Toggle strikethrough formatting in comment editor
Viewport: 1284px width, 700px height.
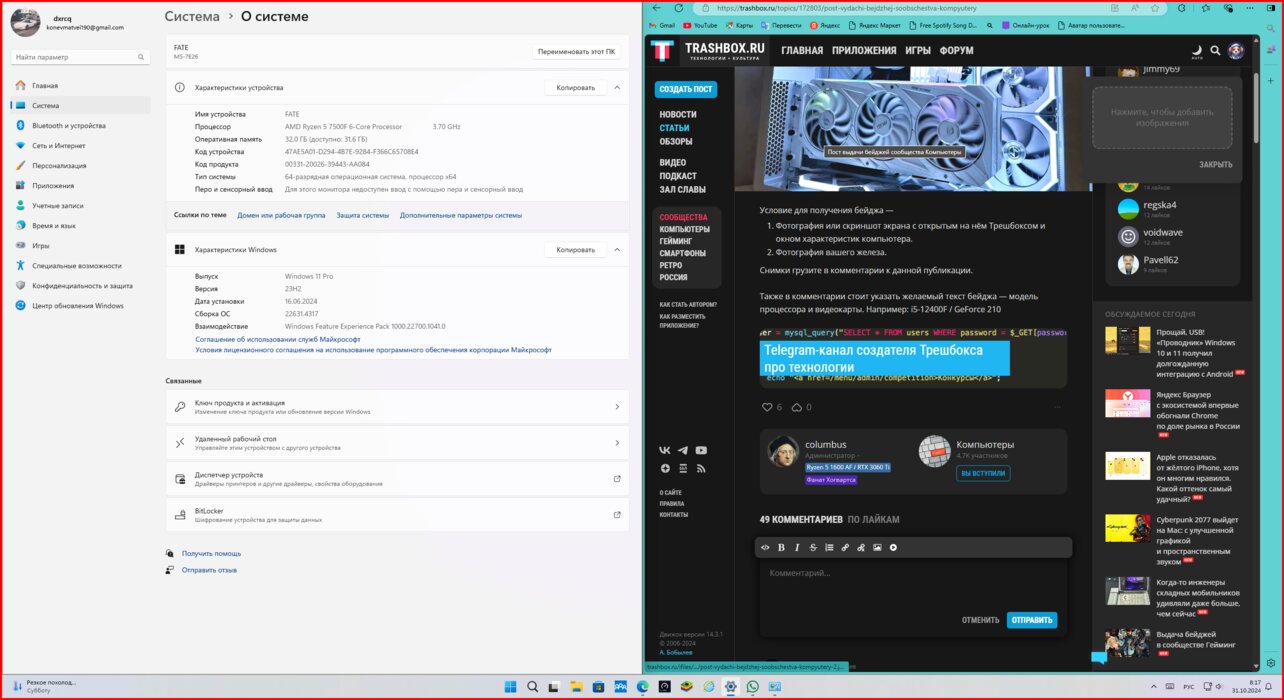[813, 547]
